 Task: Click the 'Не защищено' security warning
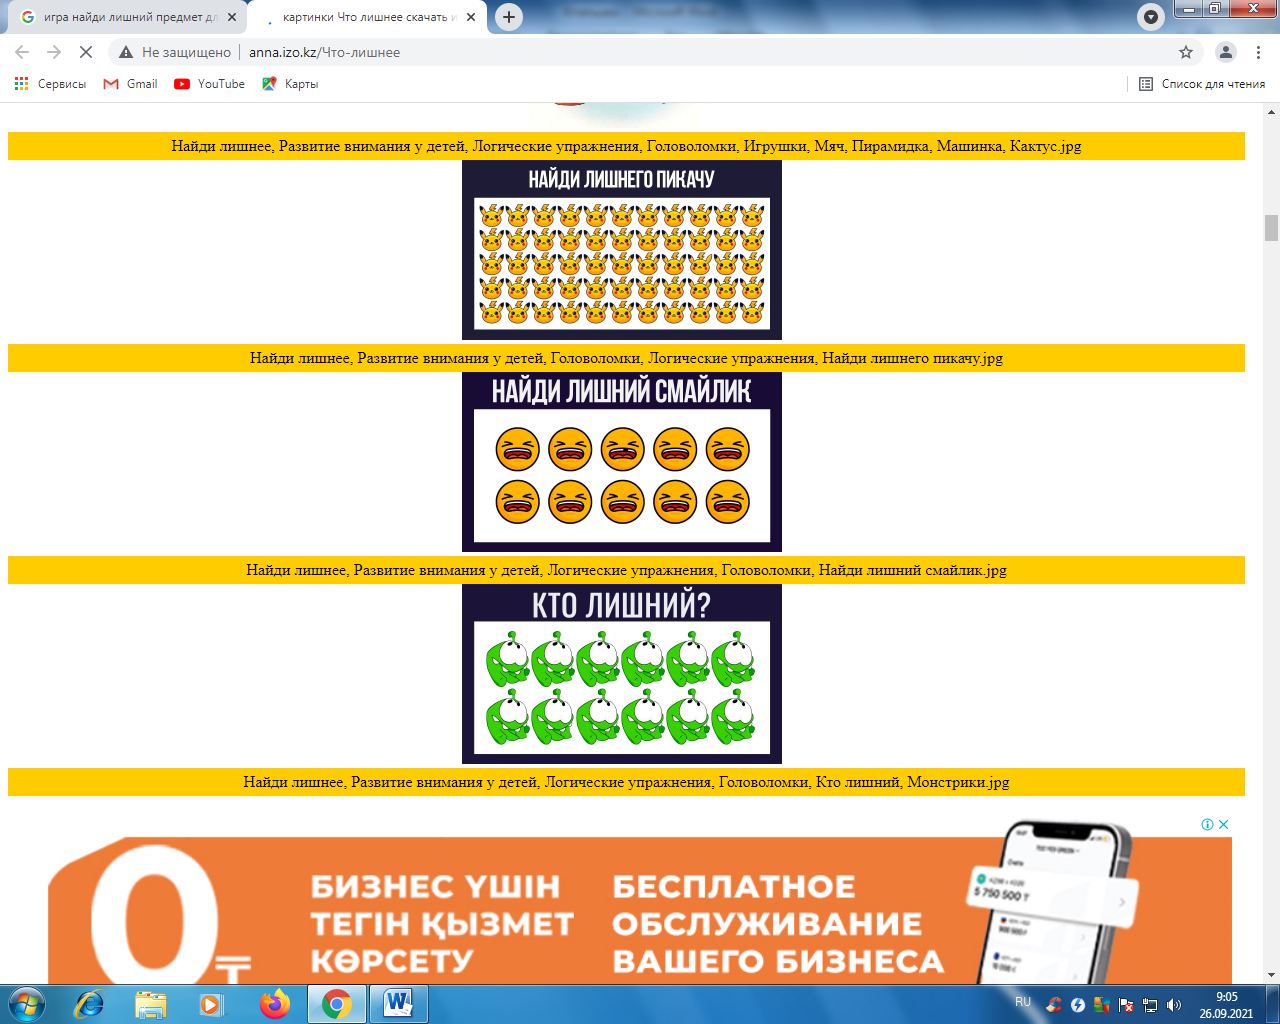pos(176,52)
